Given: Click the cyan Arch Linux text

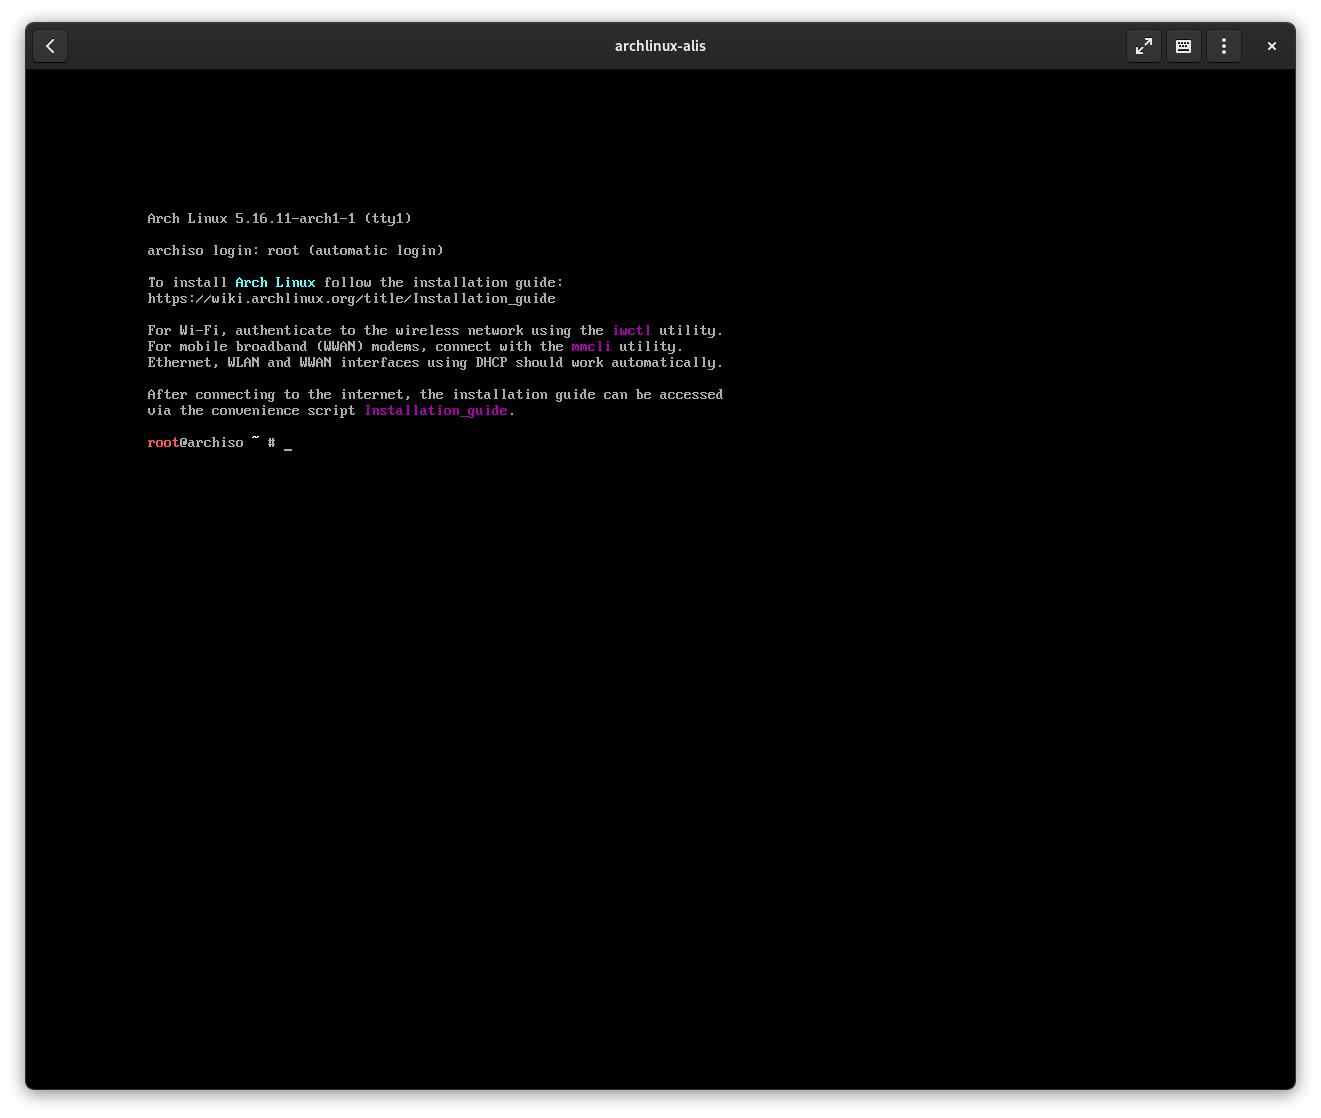Looking at the screenshot, I should (x=275, y=283).
